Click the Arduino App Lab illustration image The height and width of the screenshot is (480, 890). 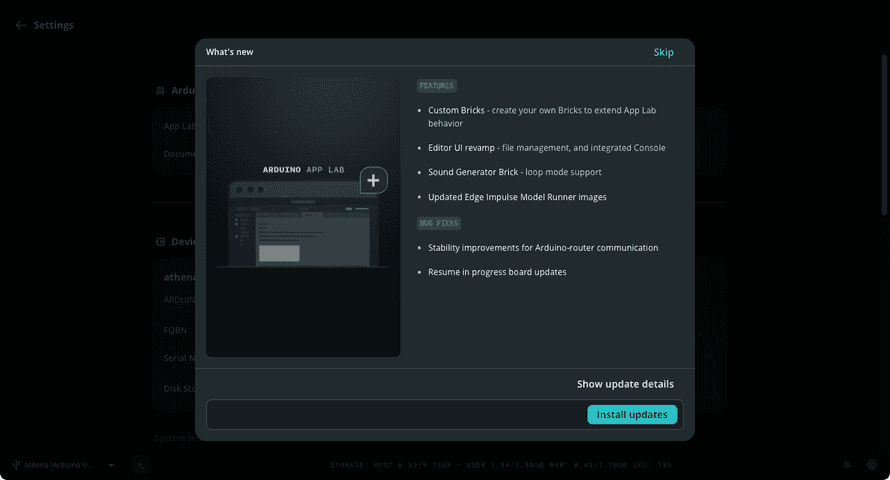(303, 217)
